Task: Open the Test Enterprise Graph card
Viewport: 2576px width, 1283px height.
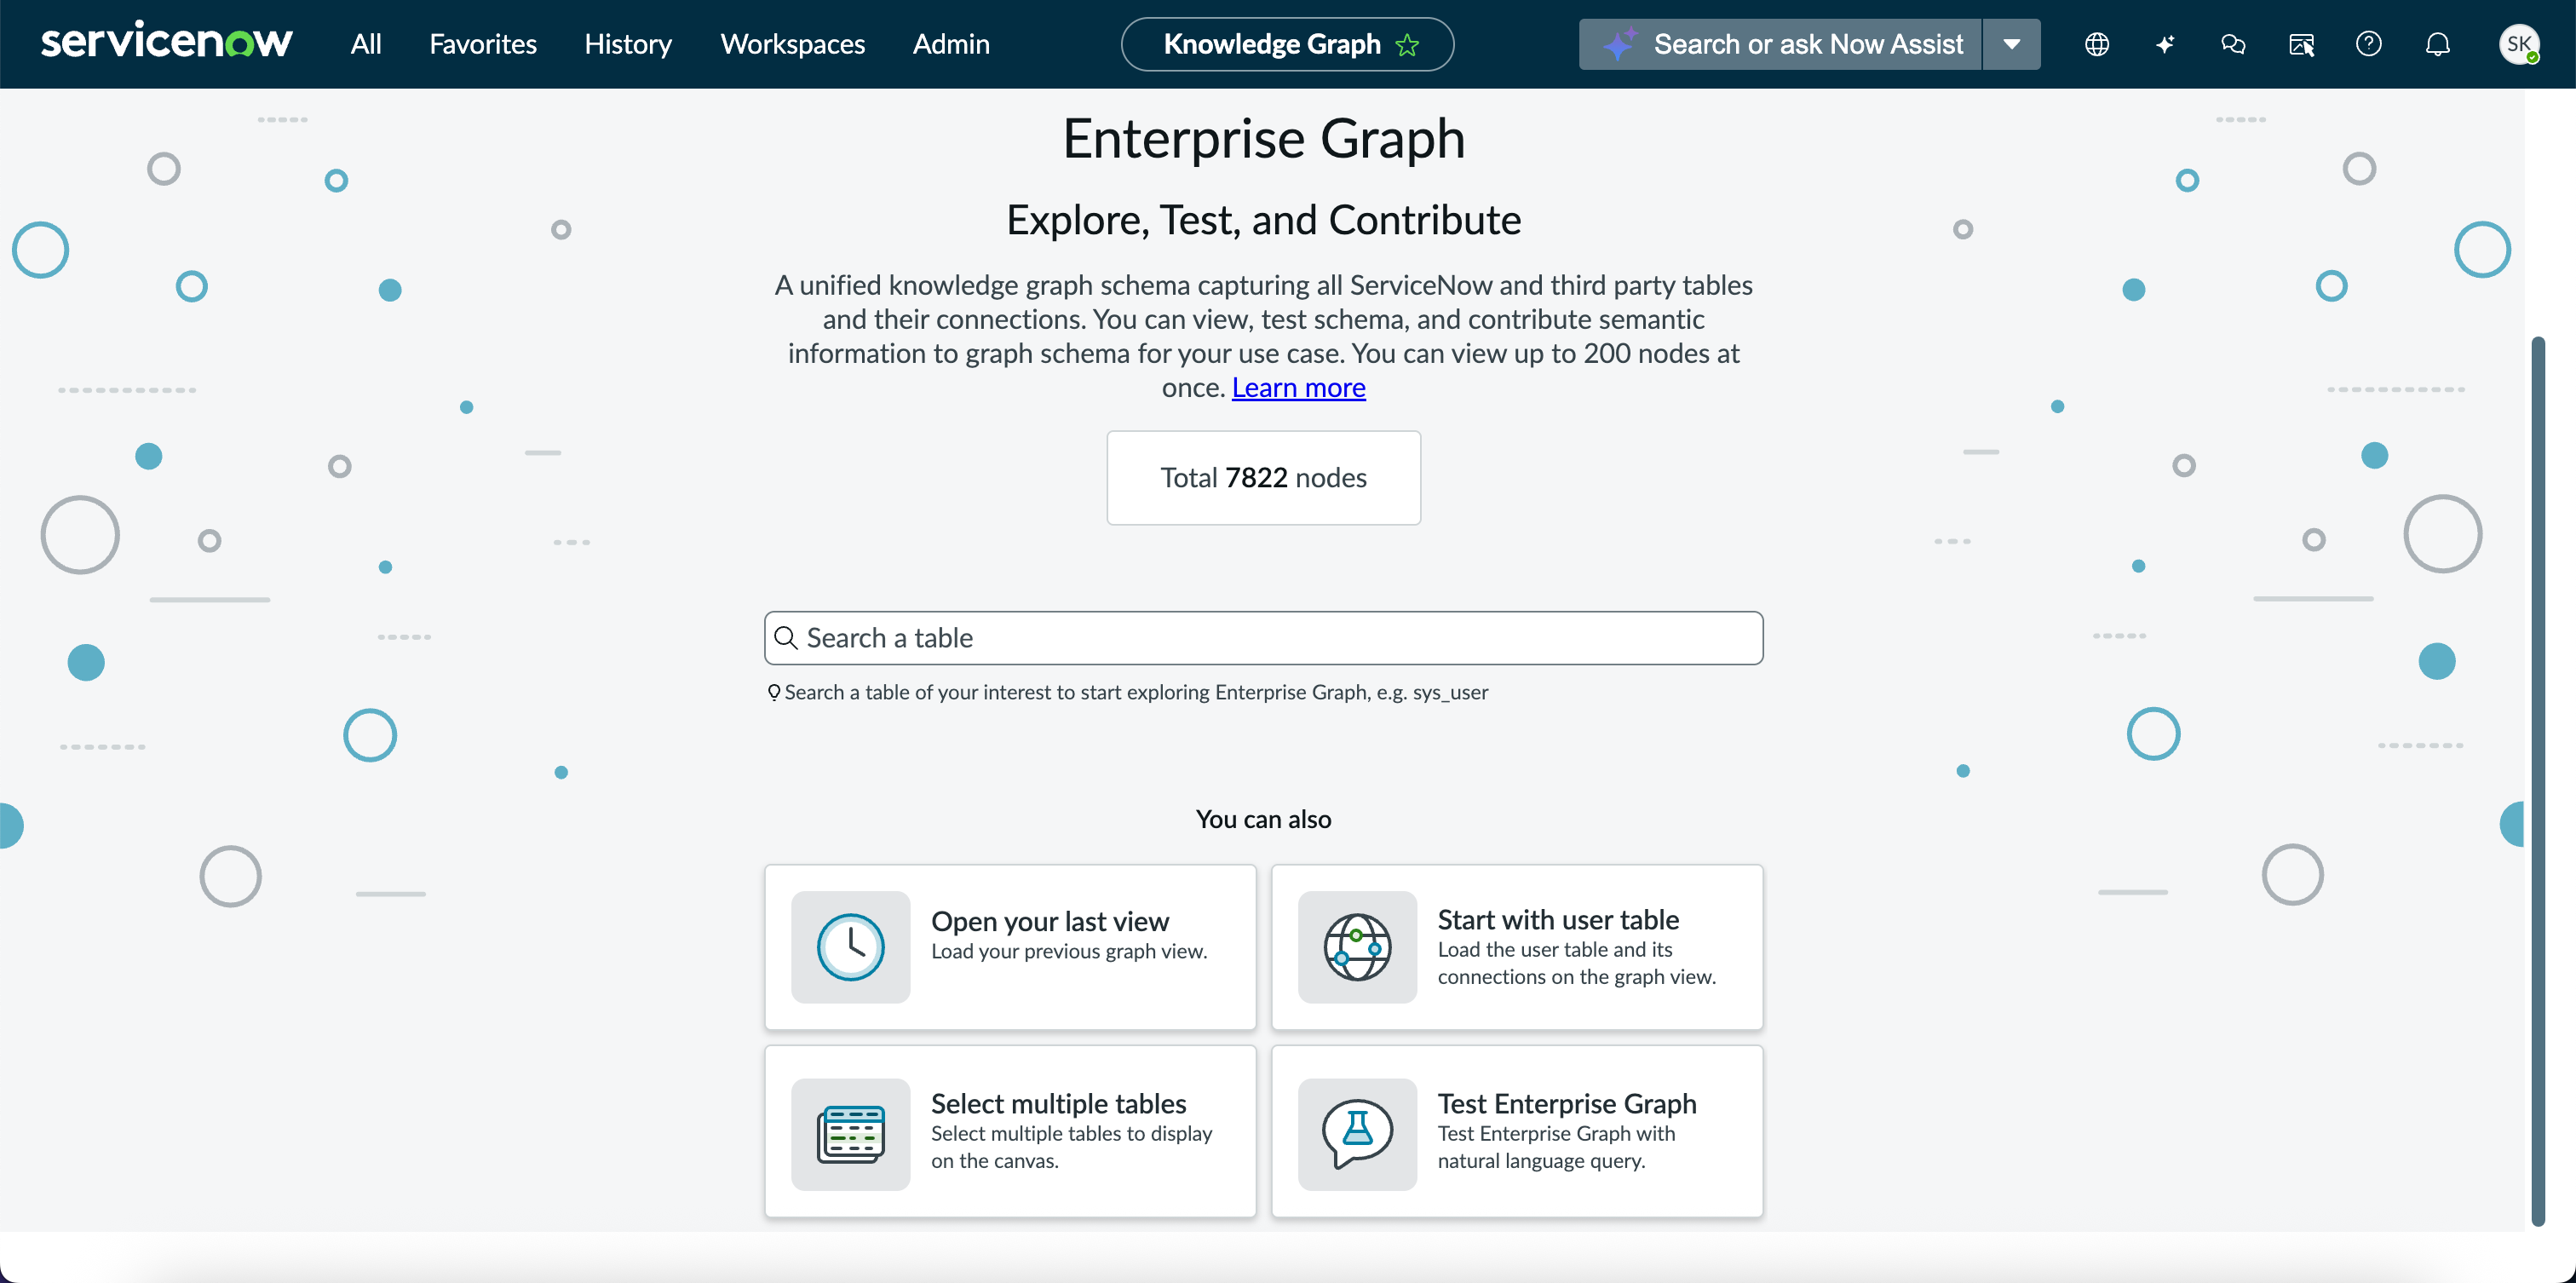Action: pos(1517,1132)
